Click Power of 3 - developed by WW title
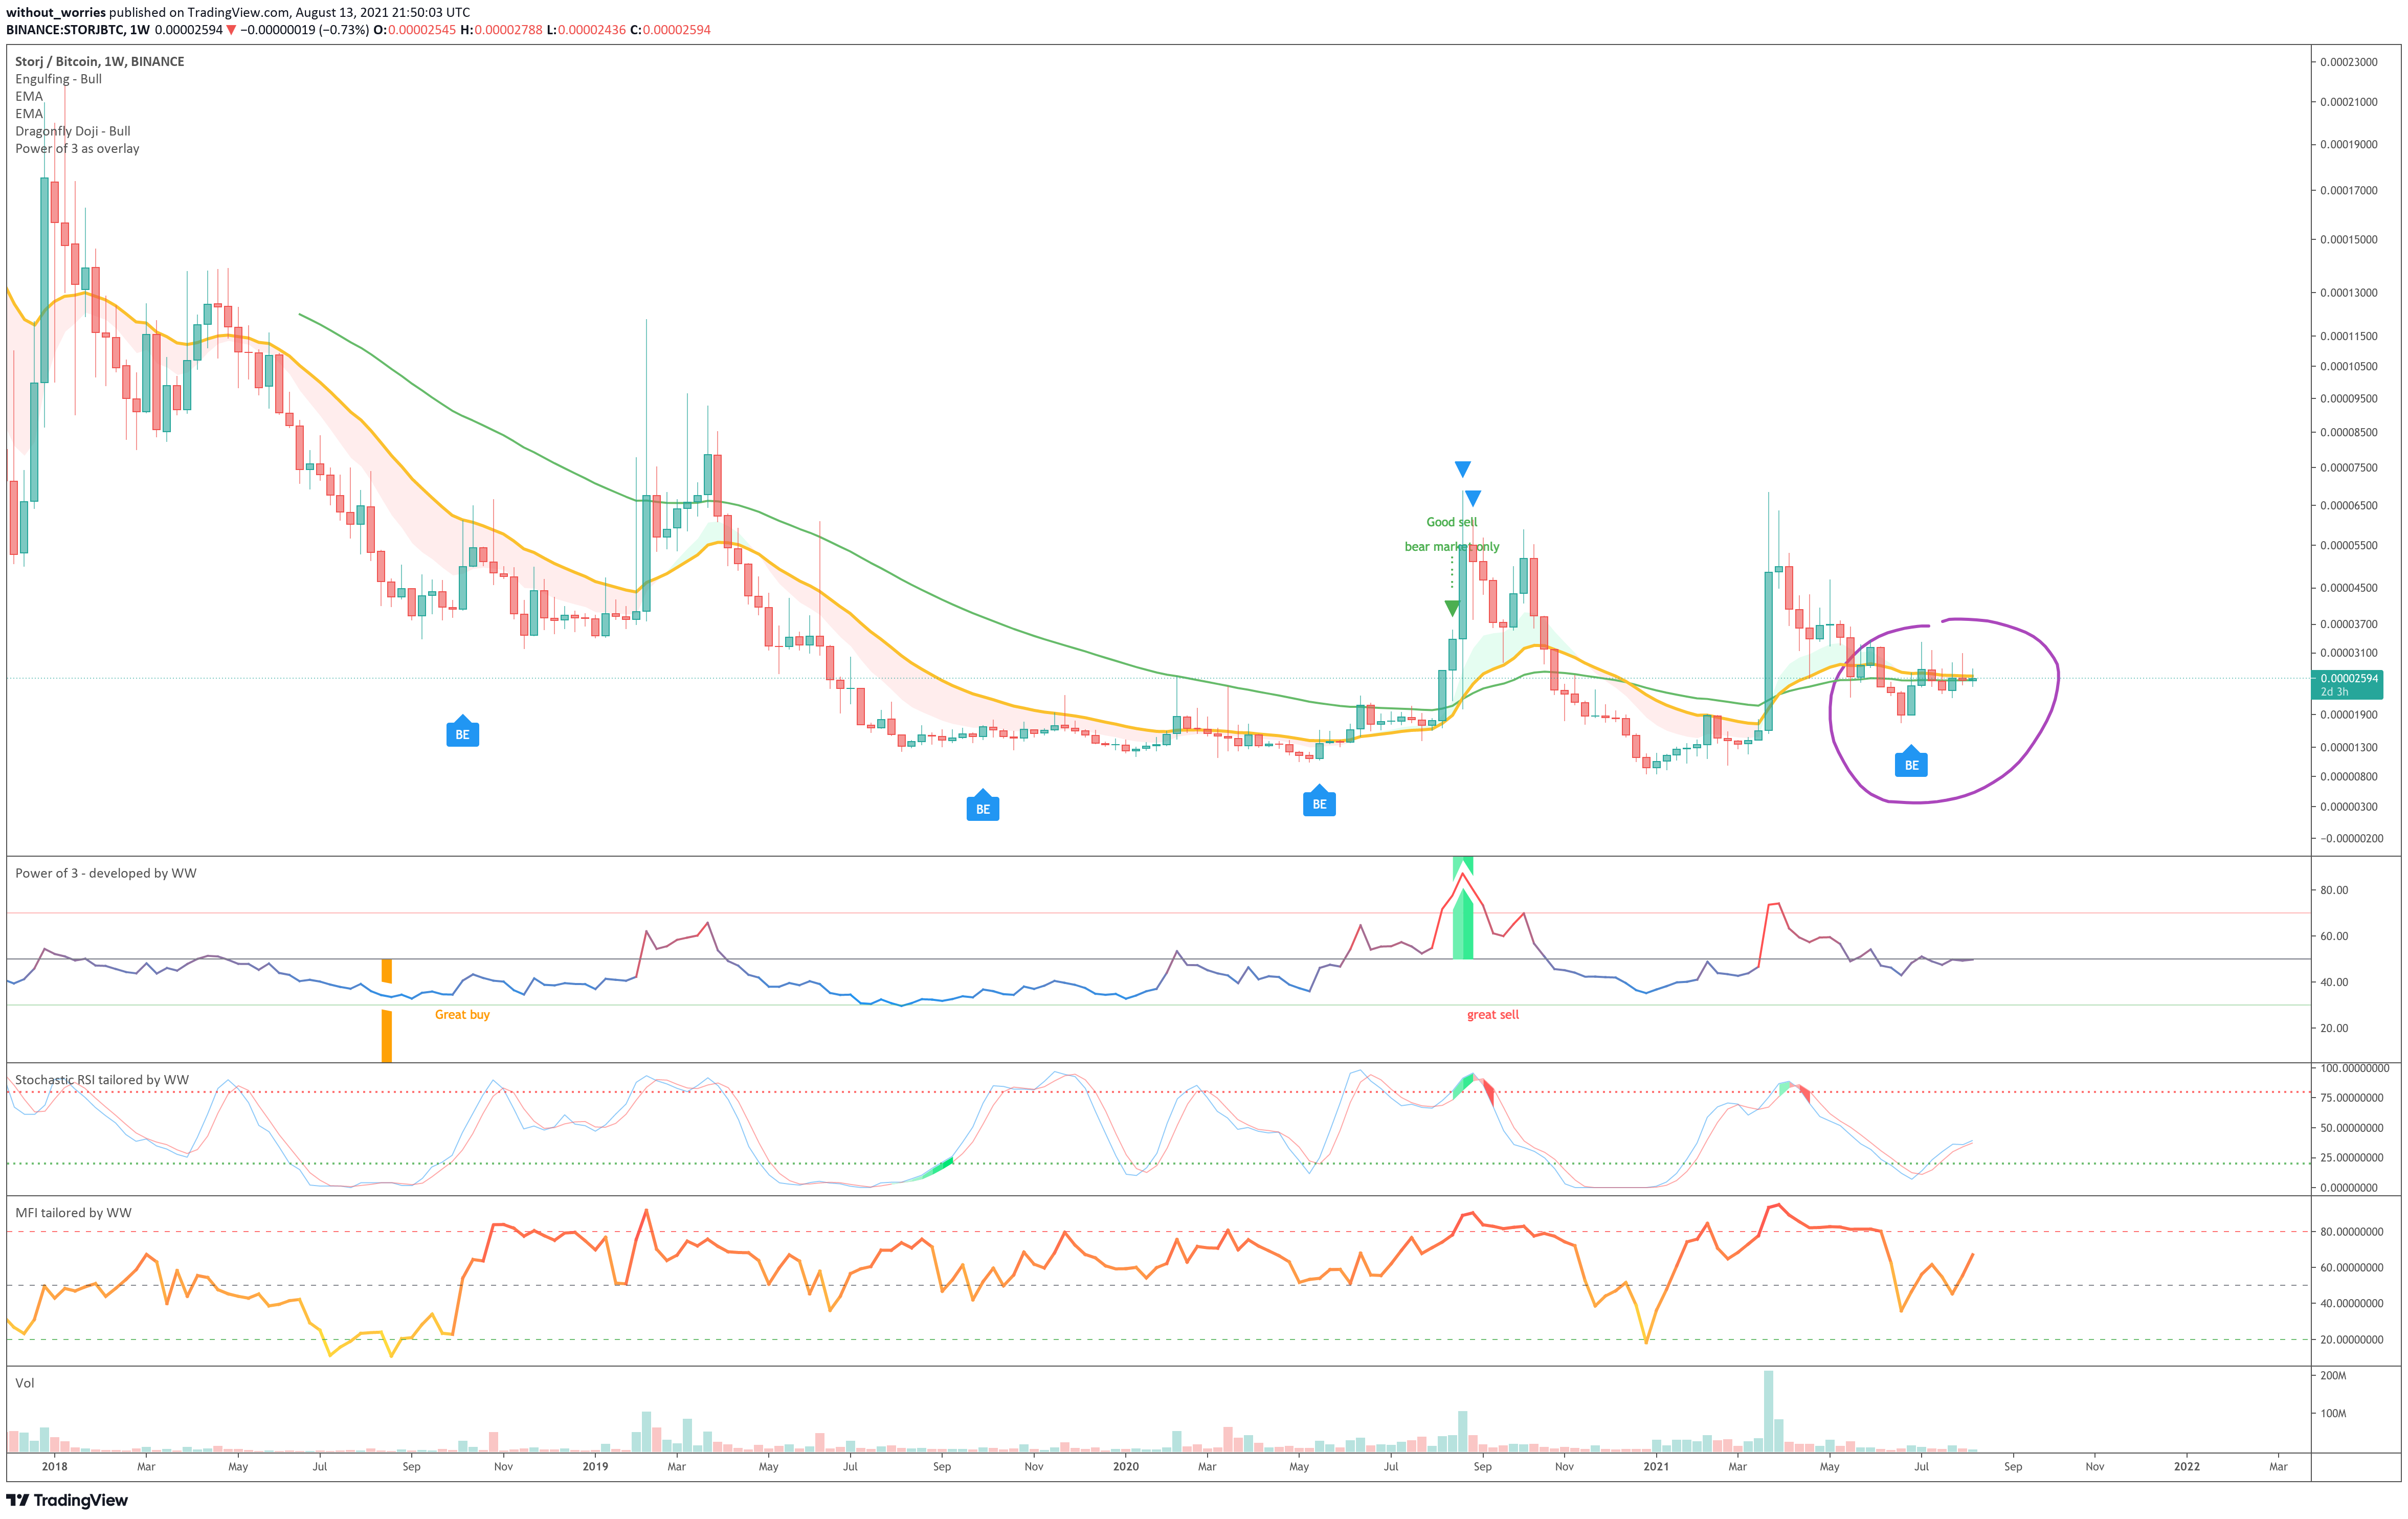2408x1519 pixels. [x=106, y=873]
